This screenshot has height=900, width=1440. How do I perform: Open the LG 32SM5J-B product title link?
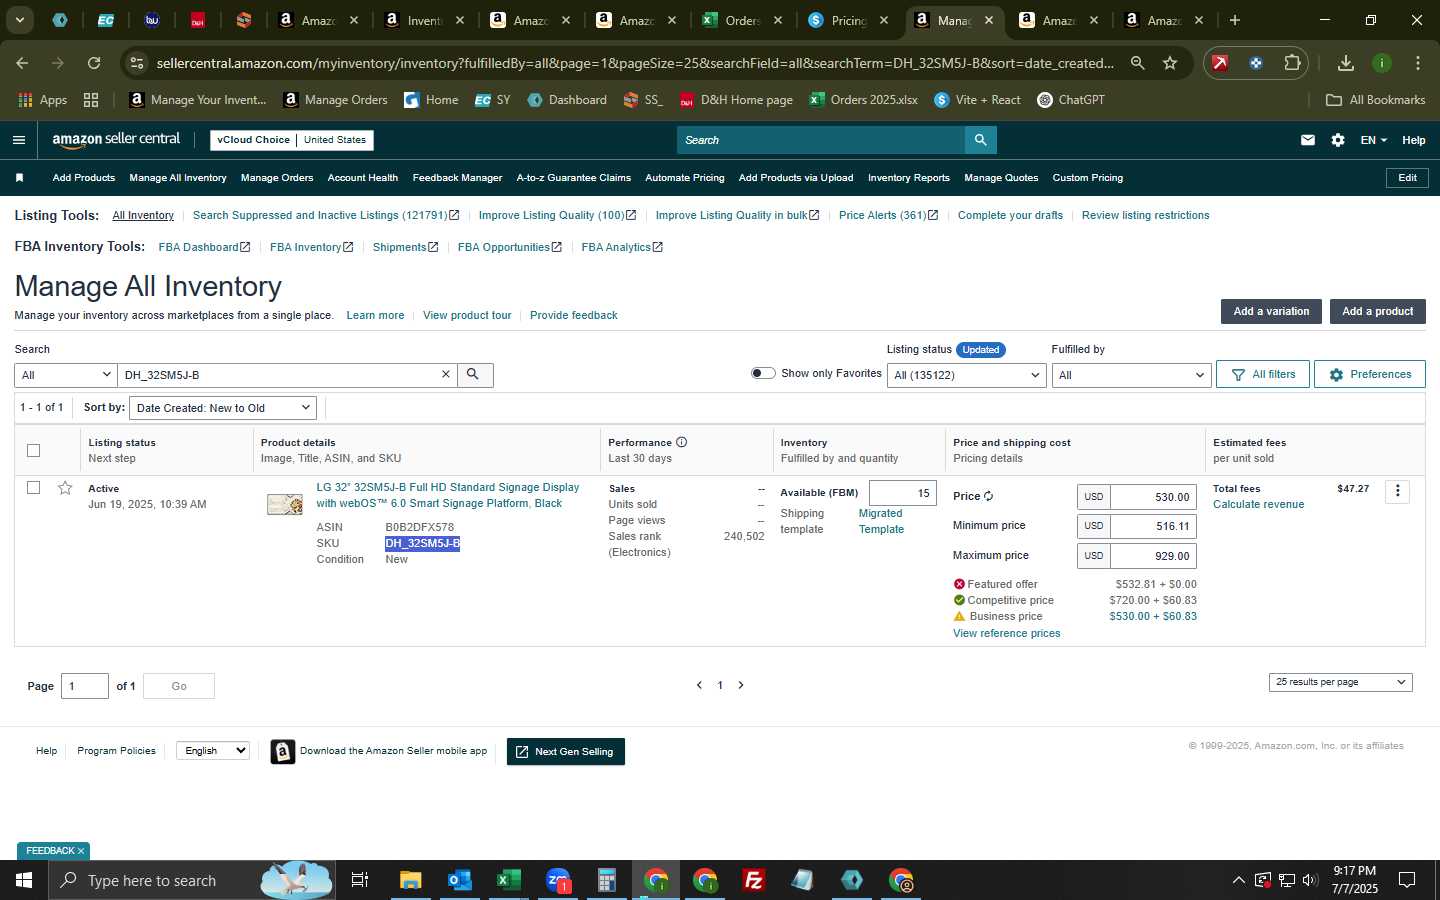click(448, 495)
